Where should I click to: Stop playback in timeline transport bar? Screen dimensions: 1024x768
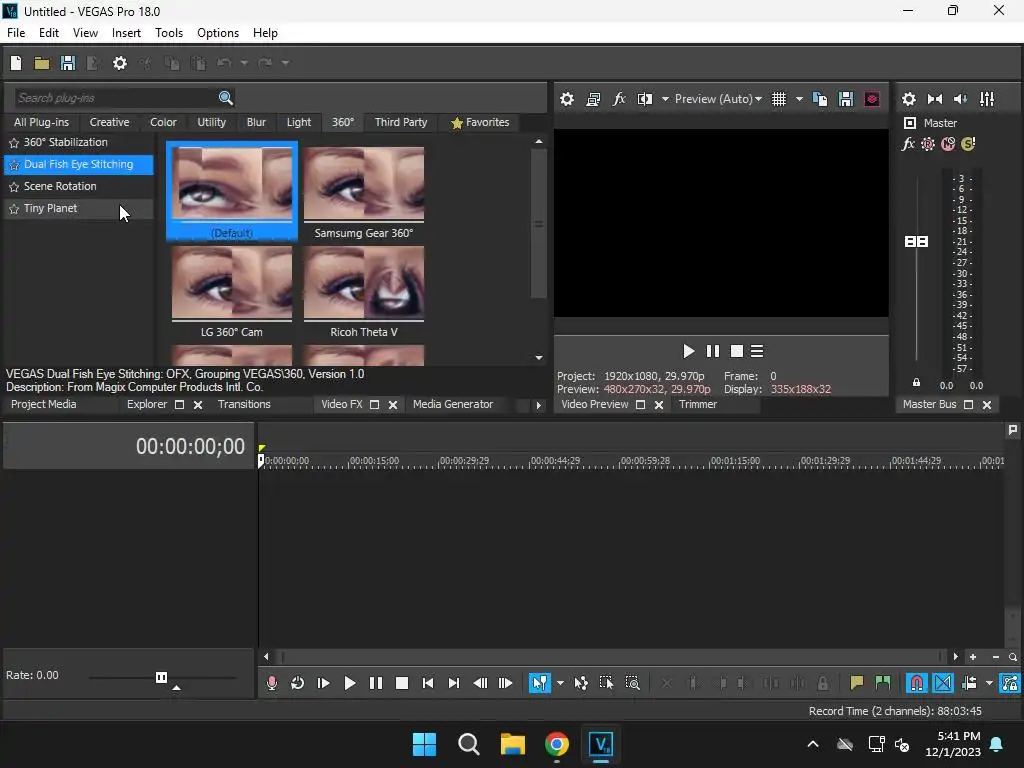[402, 683]
